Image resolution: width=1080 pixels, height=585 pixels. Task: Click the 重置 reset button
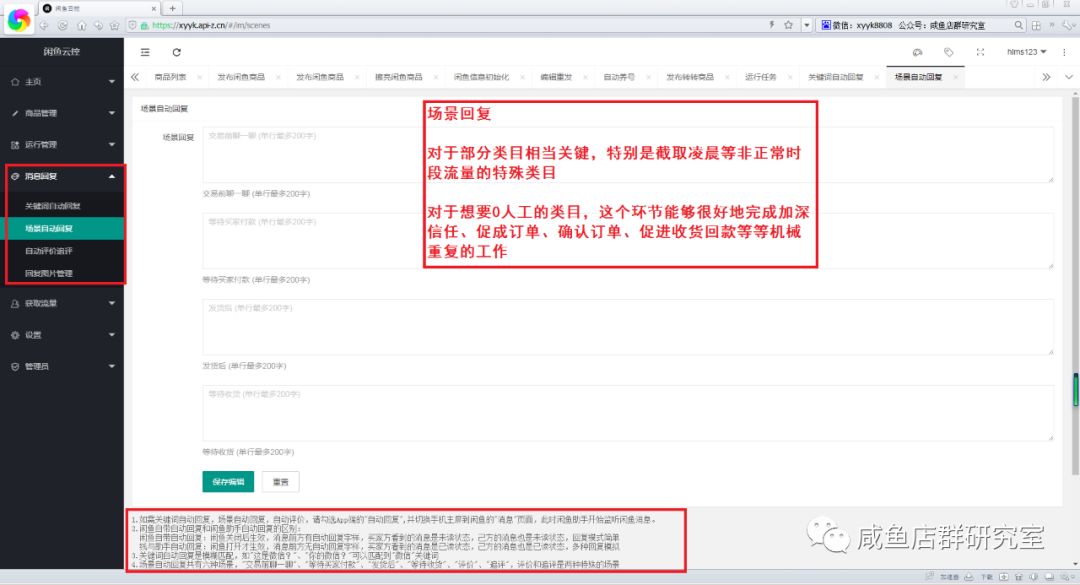[x=281, y=481]
